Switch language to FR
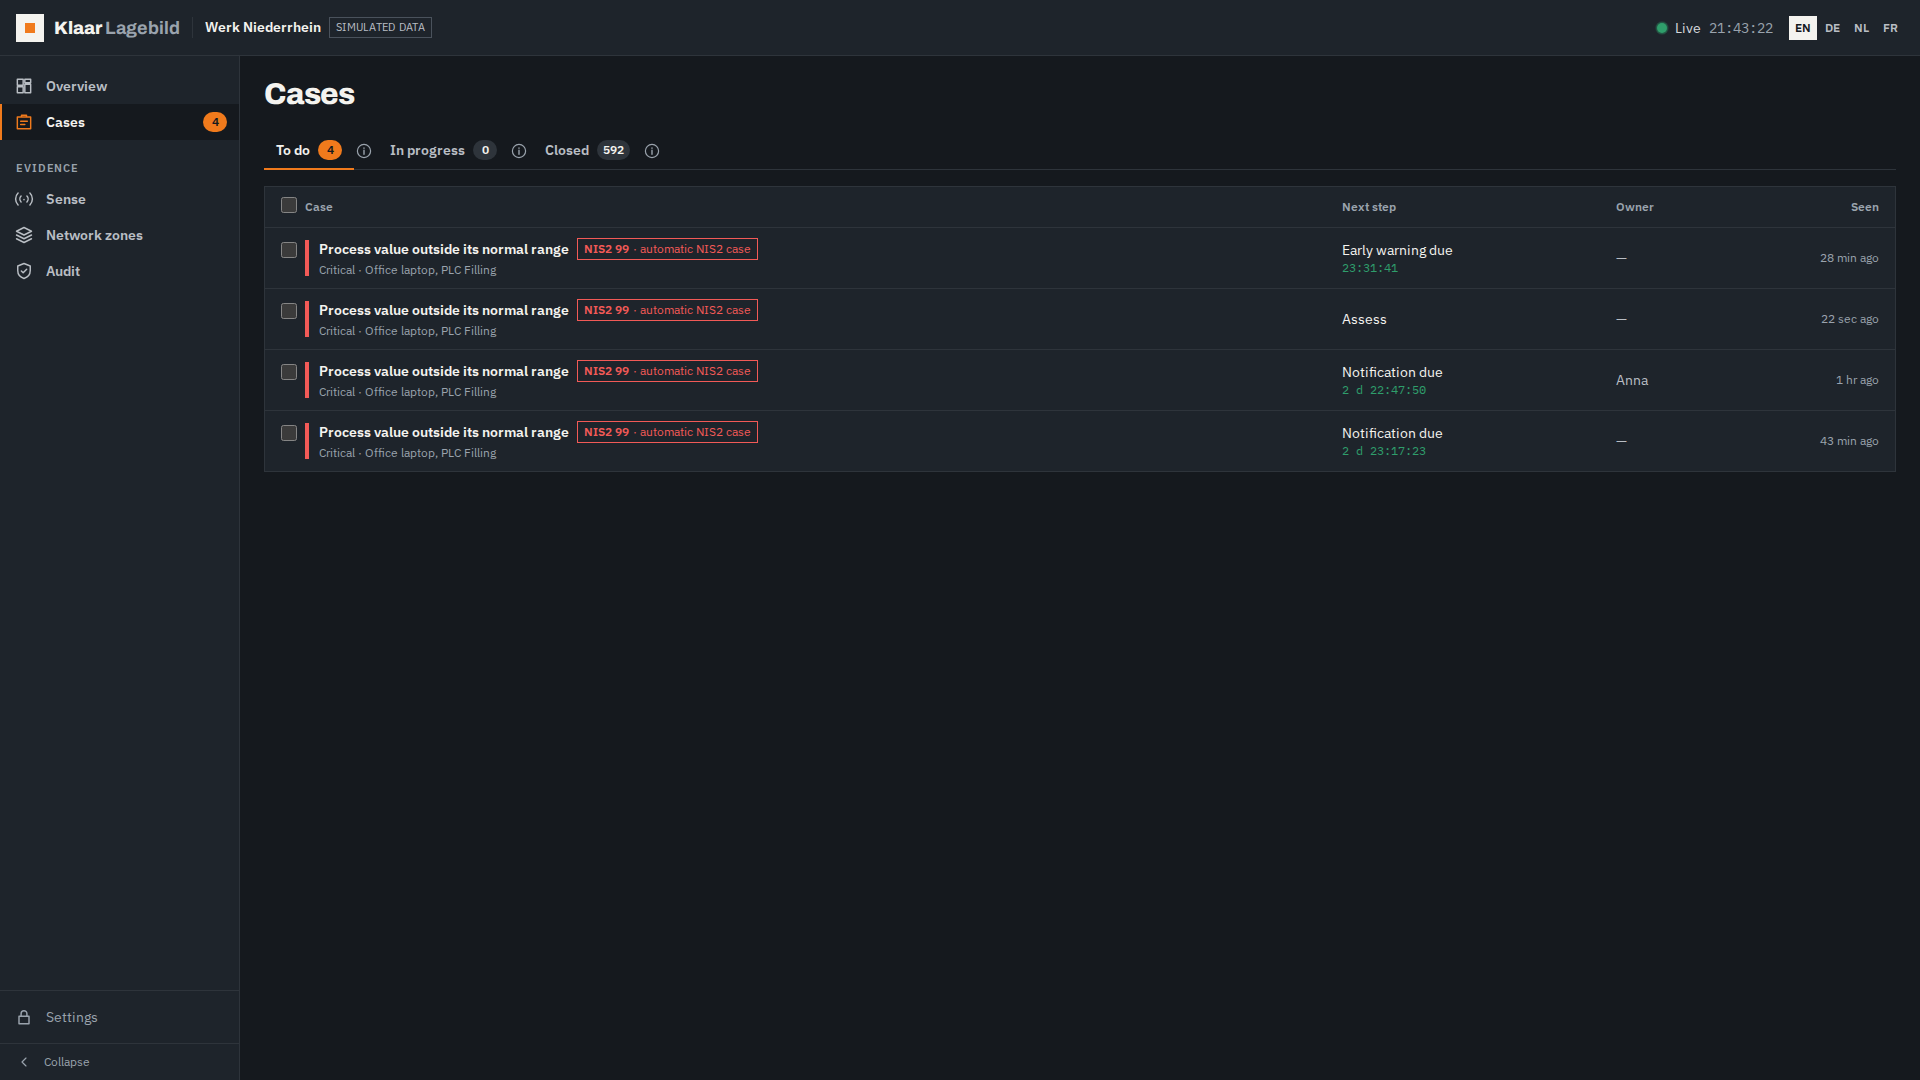 coord(1890,28)
